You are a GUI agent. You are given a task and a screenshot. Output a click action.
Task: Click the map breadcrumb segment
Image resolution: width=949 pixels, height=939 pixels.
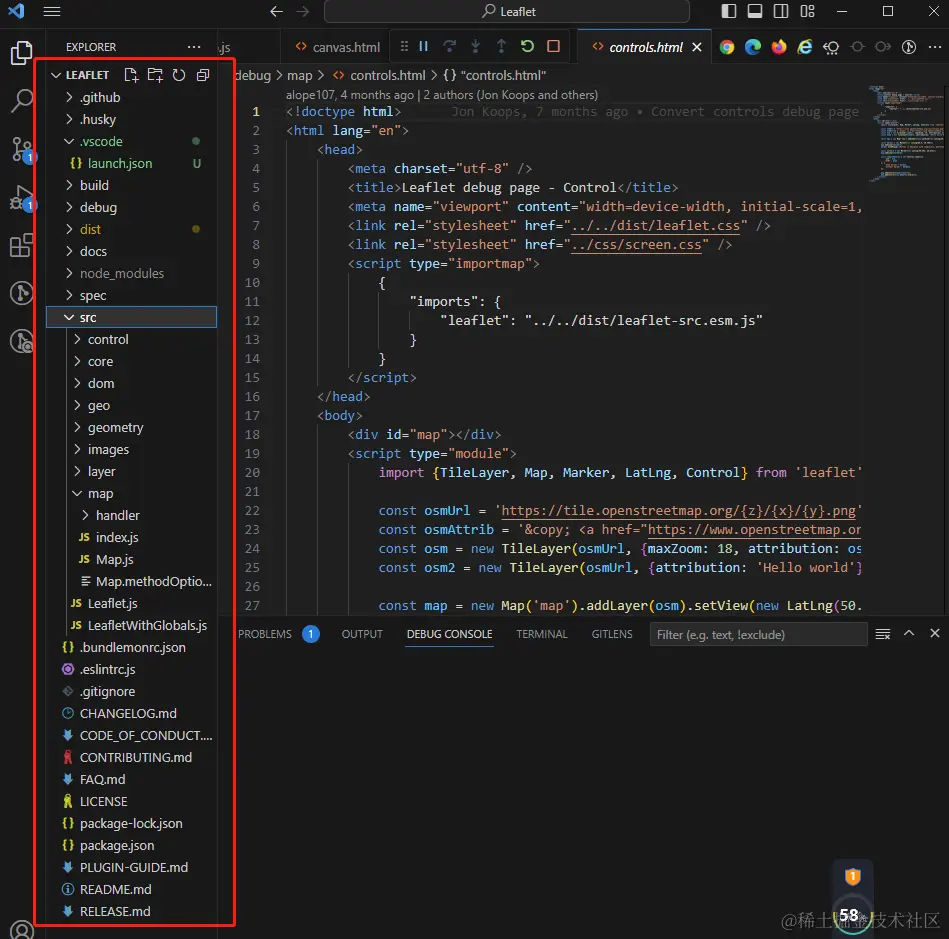300,76
